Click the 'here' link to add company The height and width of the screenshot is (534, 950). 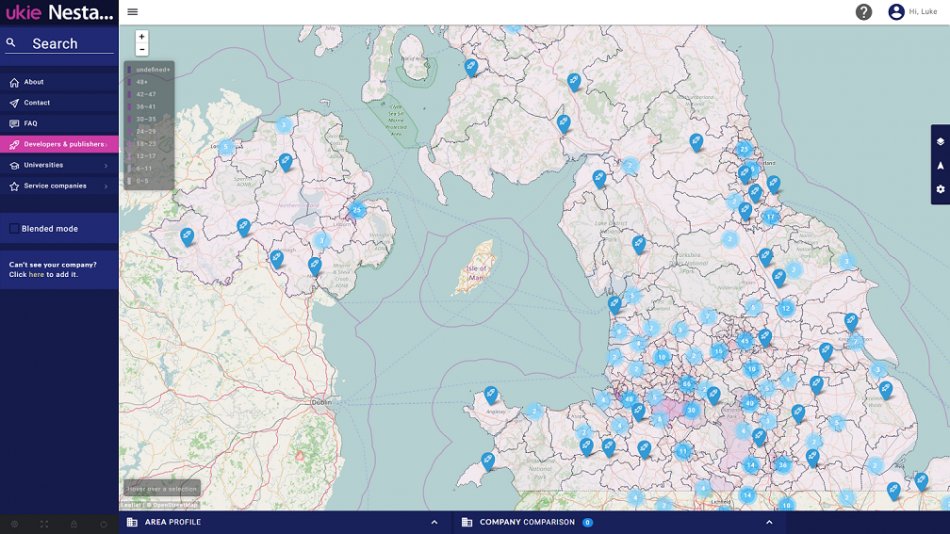(x=36, y=275)
